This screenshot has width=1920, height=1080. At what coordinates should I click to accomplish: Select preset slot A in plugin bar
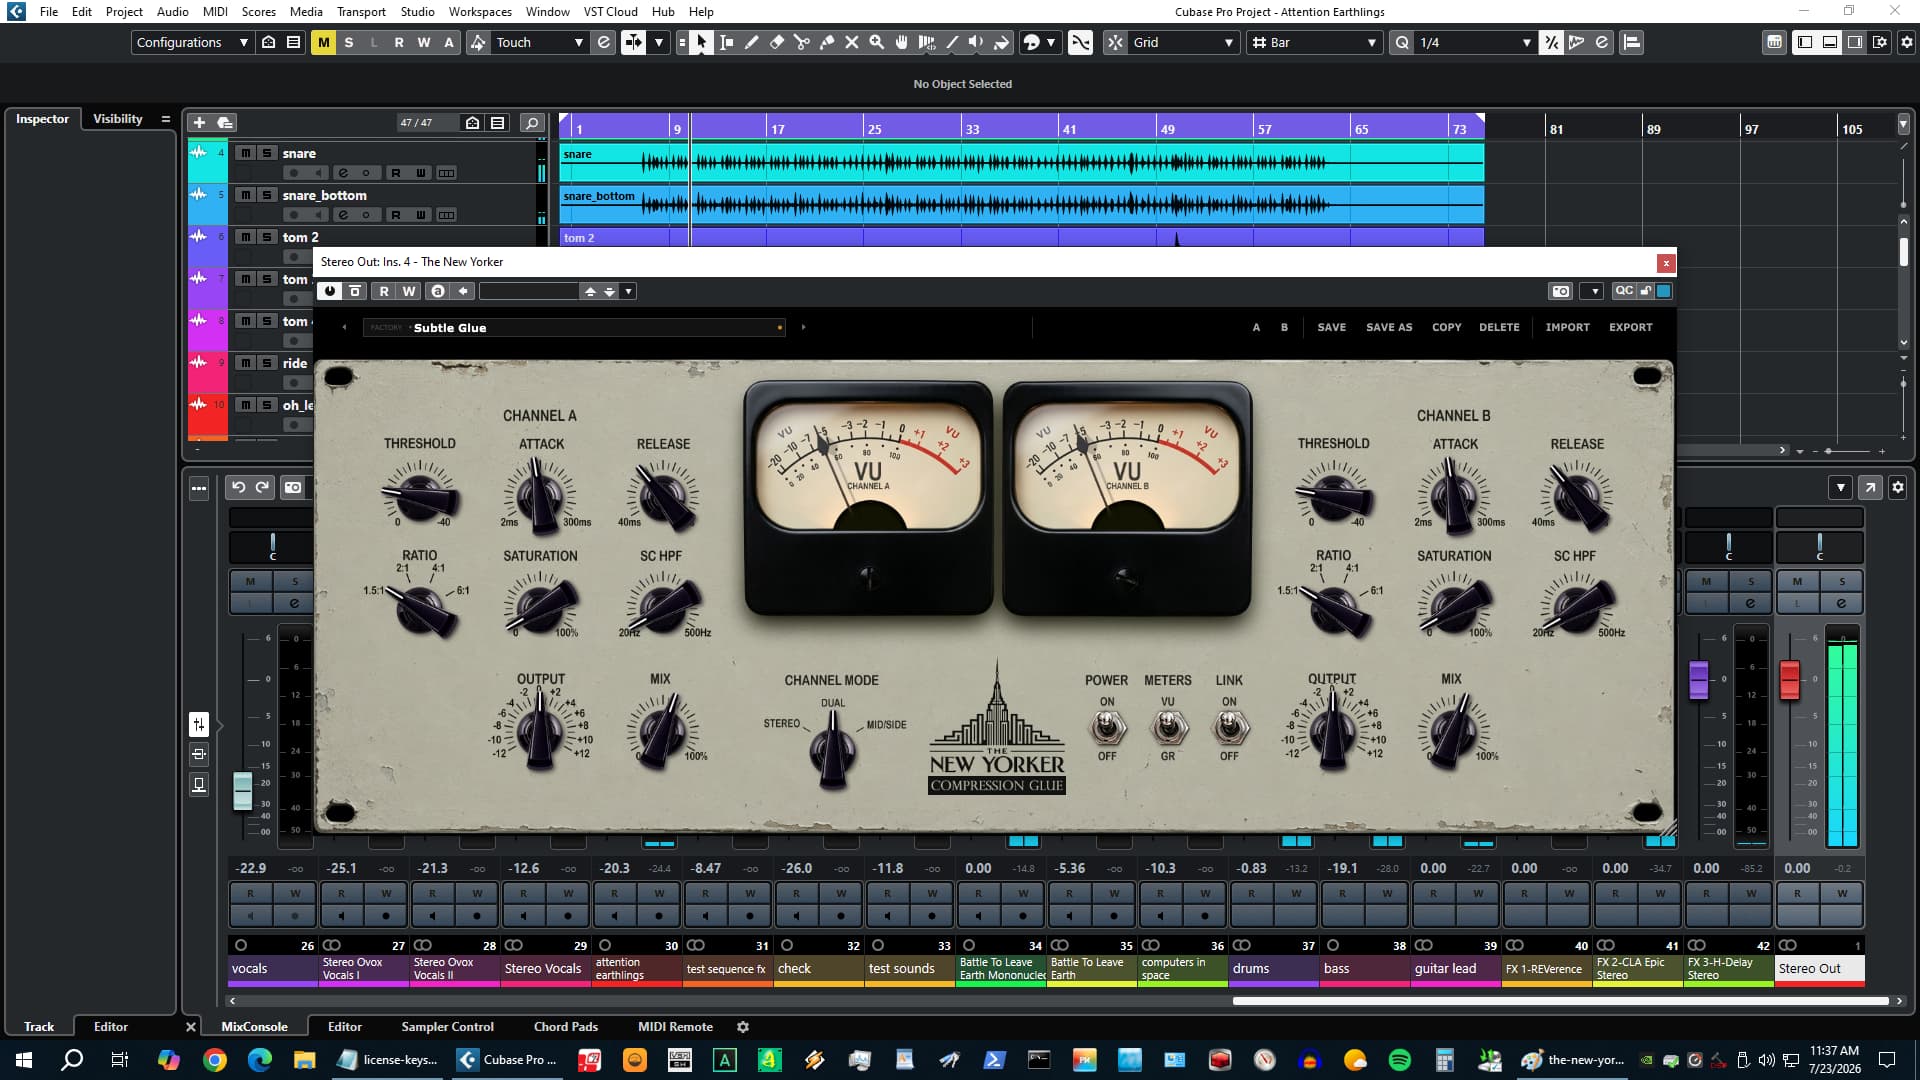pos(1256,327)
